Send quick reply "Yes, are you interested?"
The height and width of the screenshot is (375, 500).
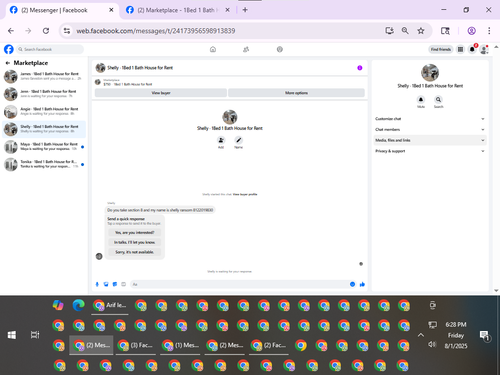(134, 232)
